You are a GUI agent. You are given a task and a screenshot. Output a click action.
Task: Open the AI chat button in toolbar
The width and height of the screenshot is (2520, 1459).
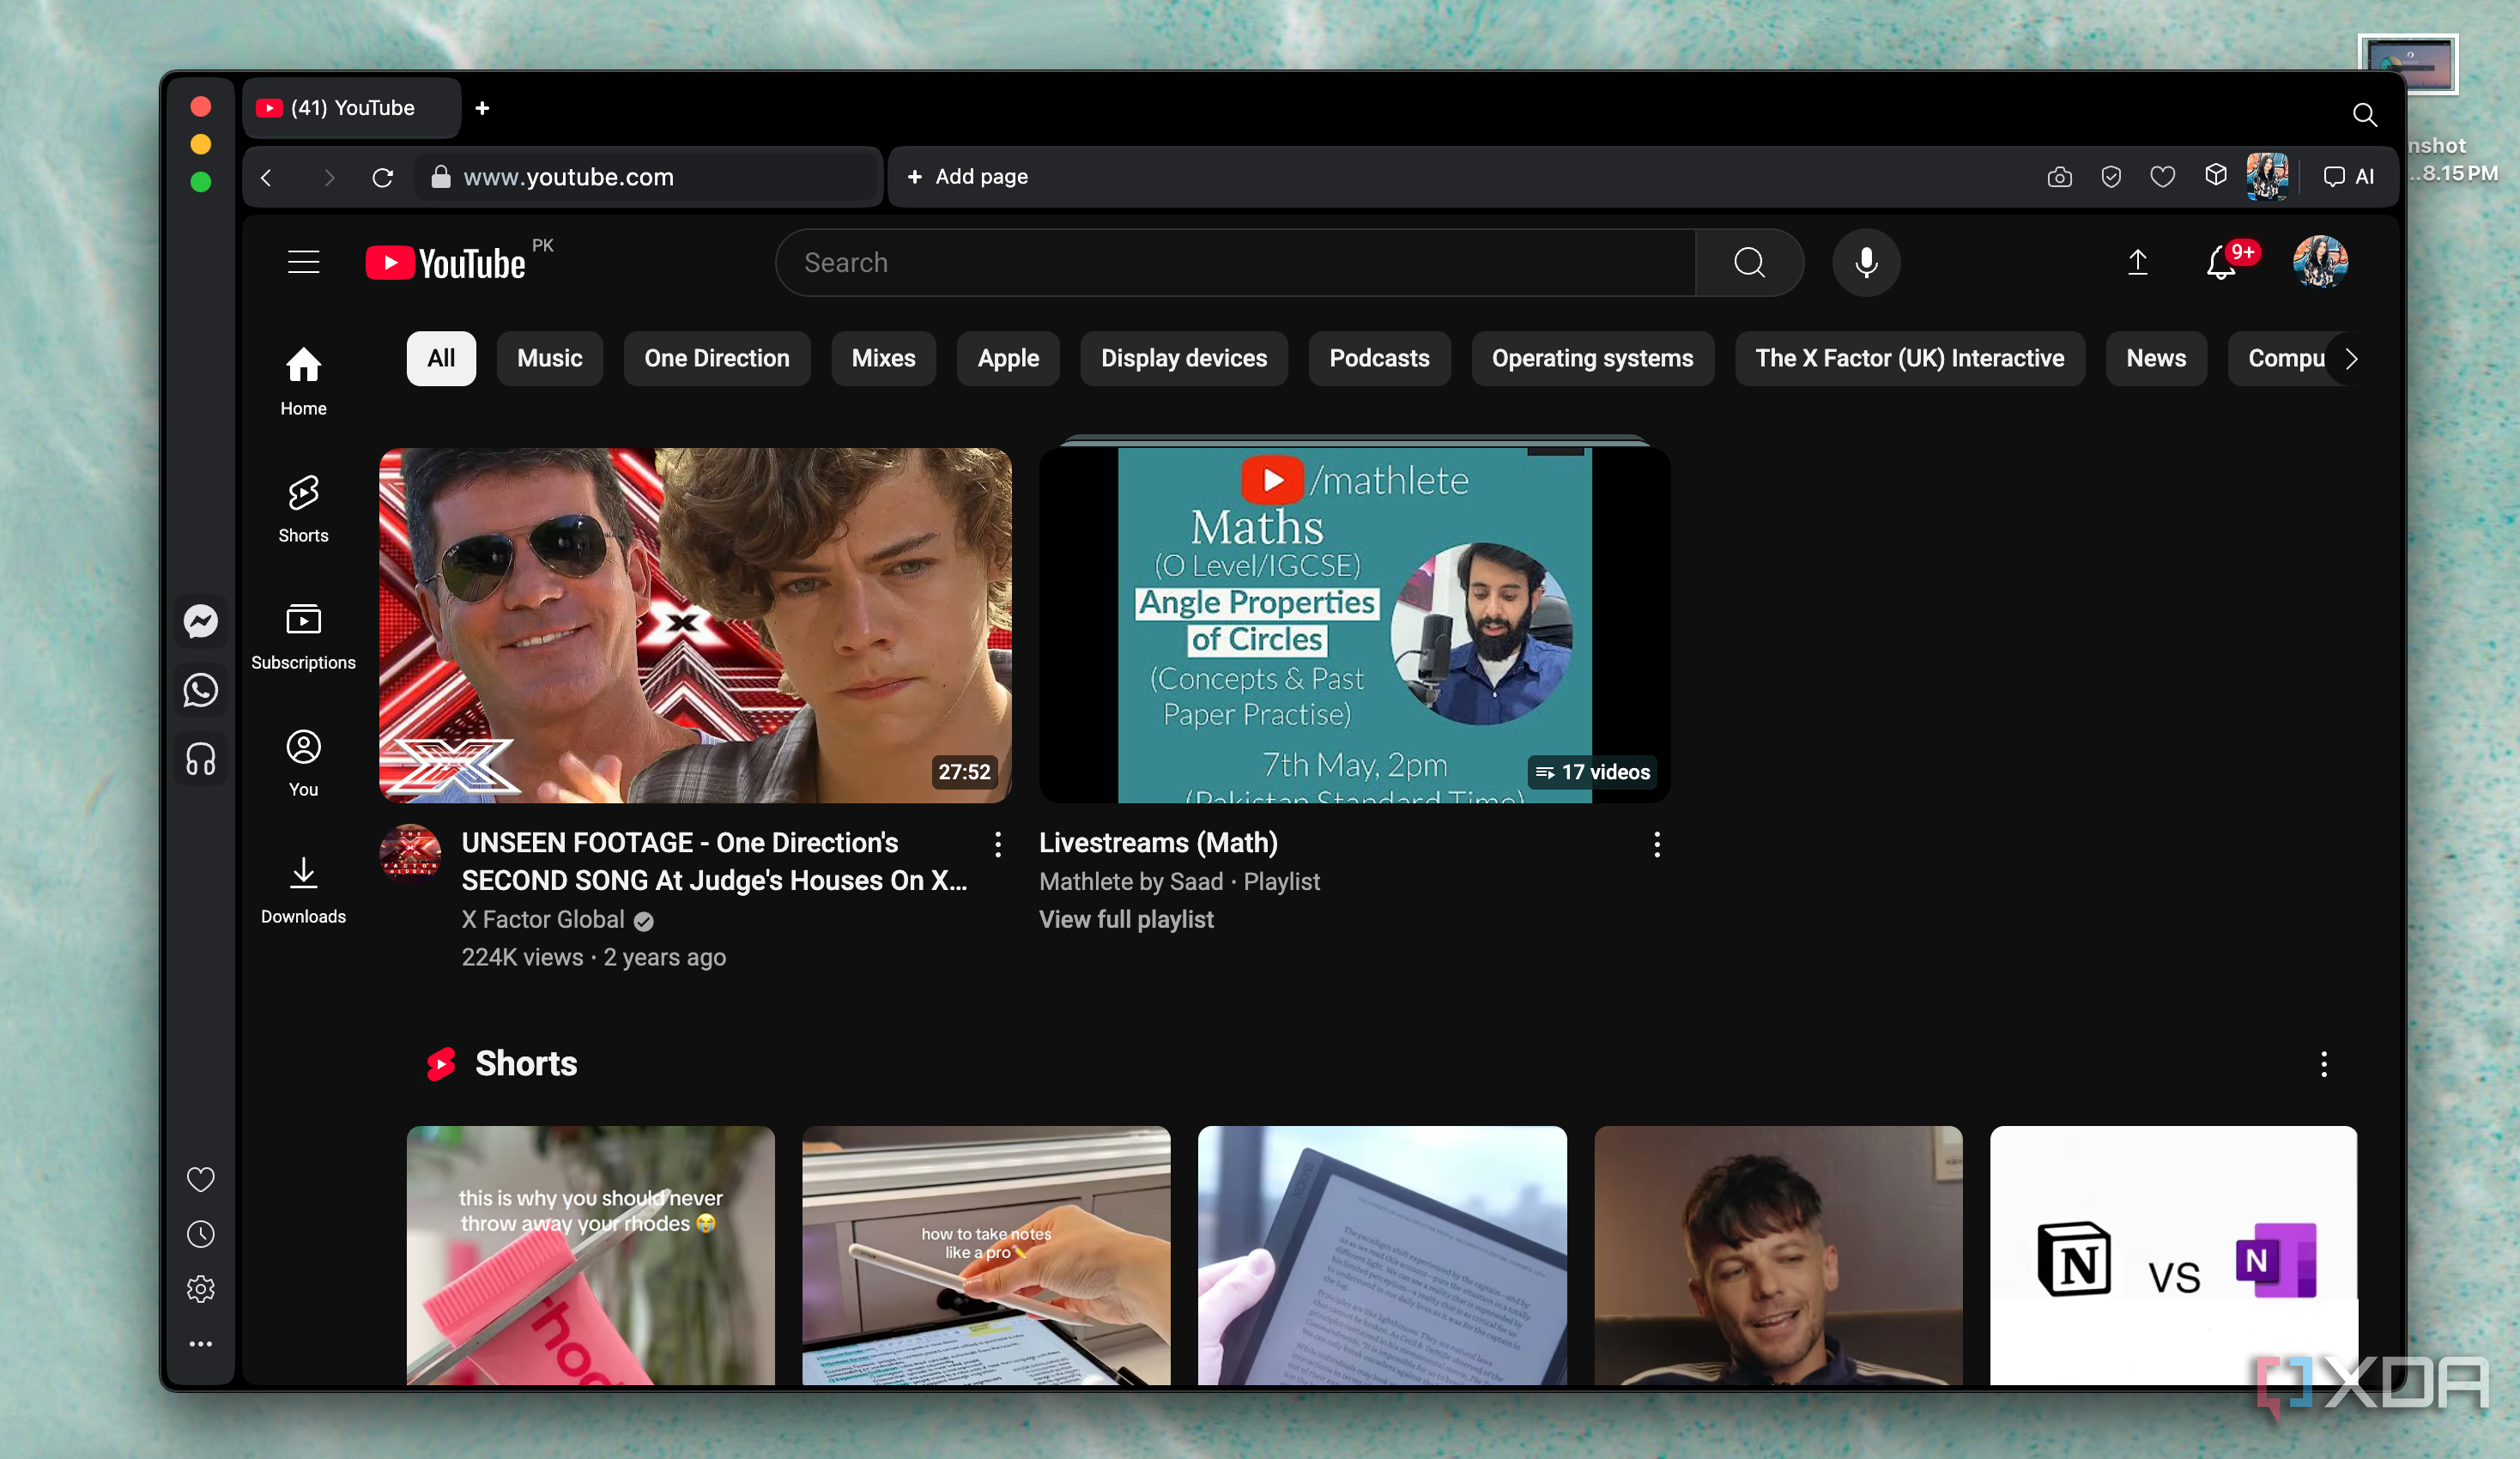2349,177
